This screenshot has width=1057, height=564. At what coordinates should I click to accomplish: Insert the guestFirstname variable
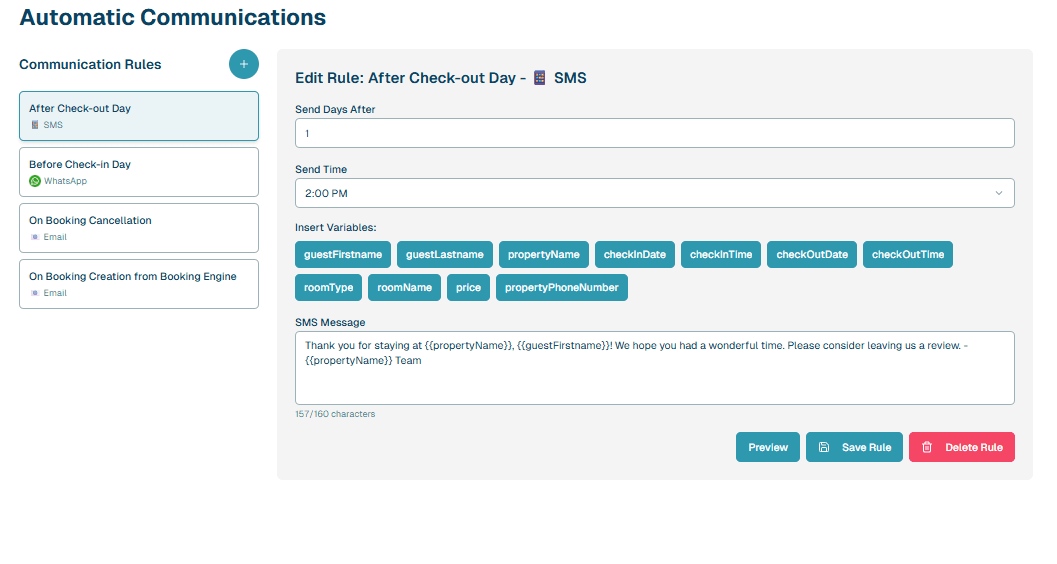(343, 255)
